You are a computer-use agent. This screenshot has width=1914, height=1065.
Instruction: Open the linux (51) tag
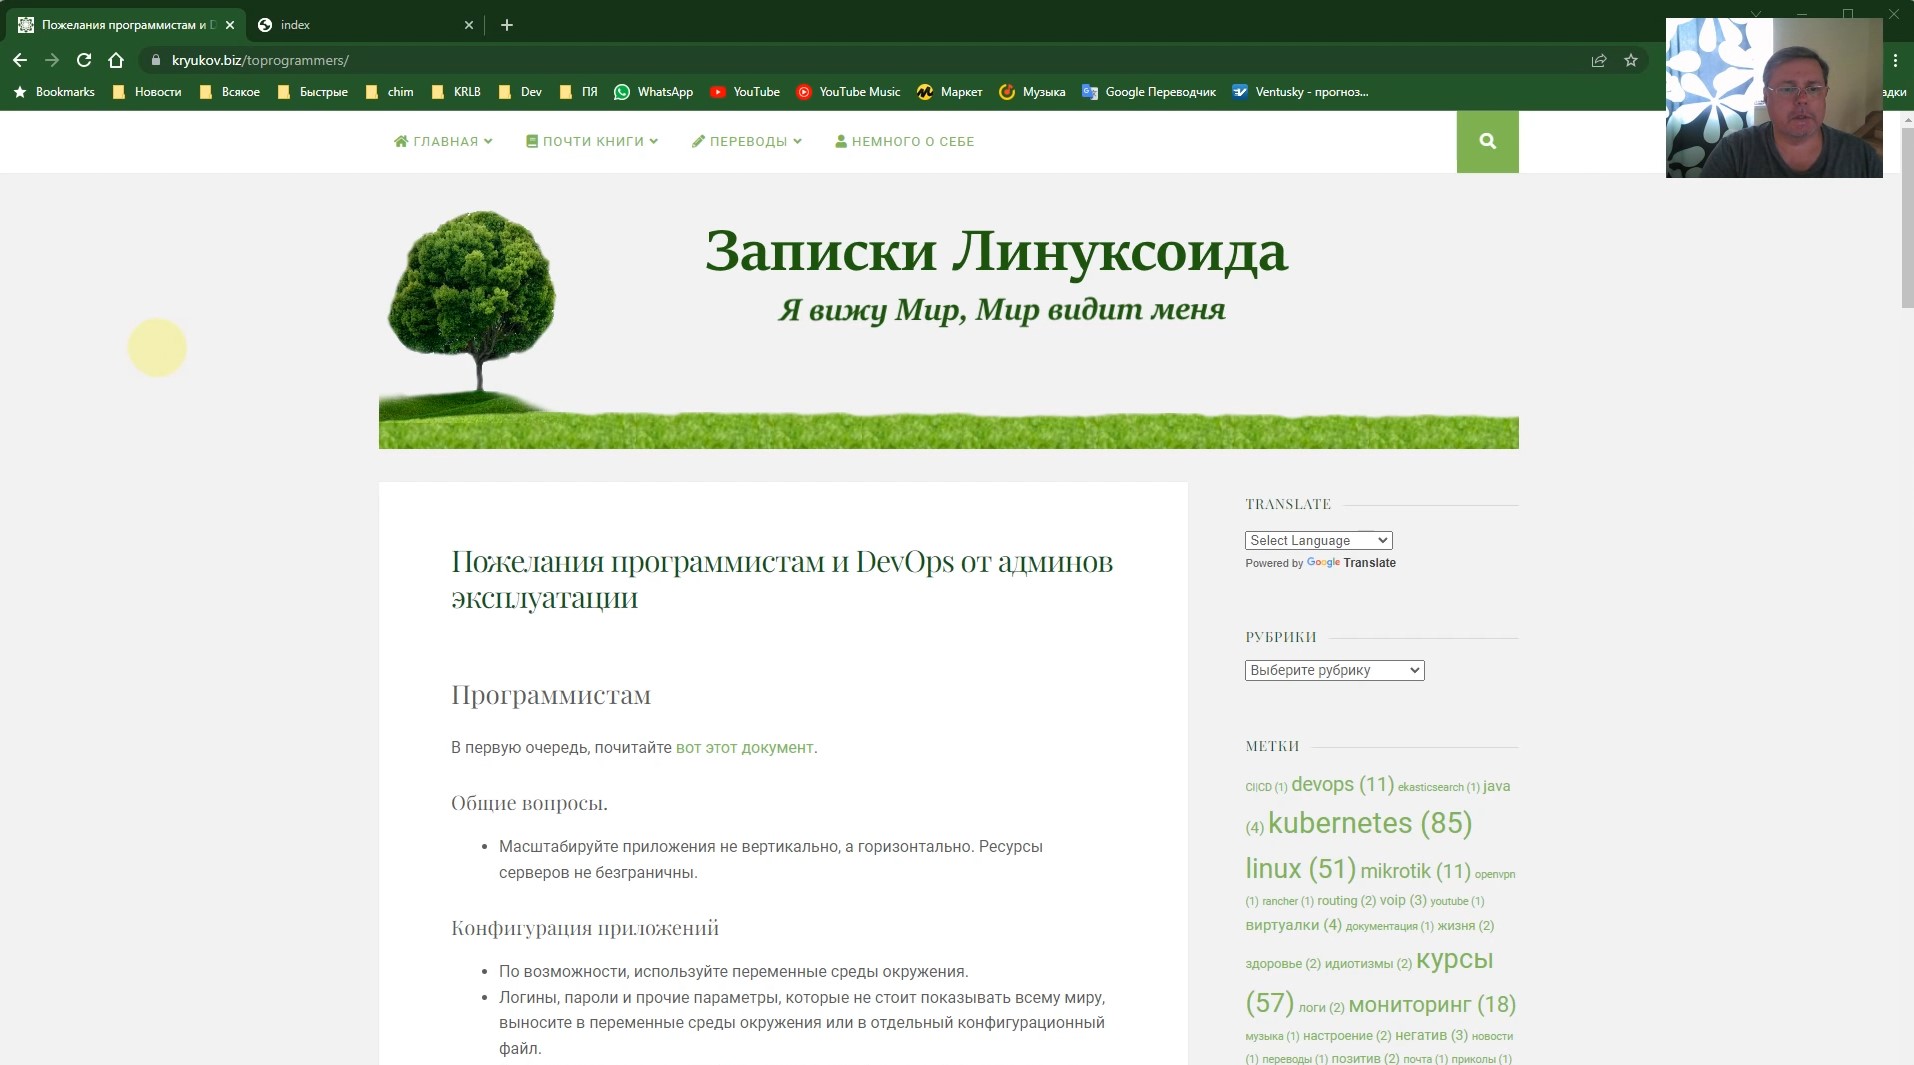click(x=1300, y=868)
